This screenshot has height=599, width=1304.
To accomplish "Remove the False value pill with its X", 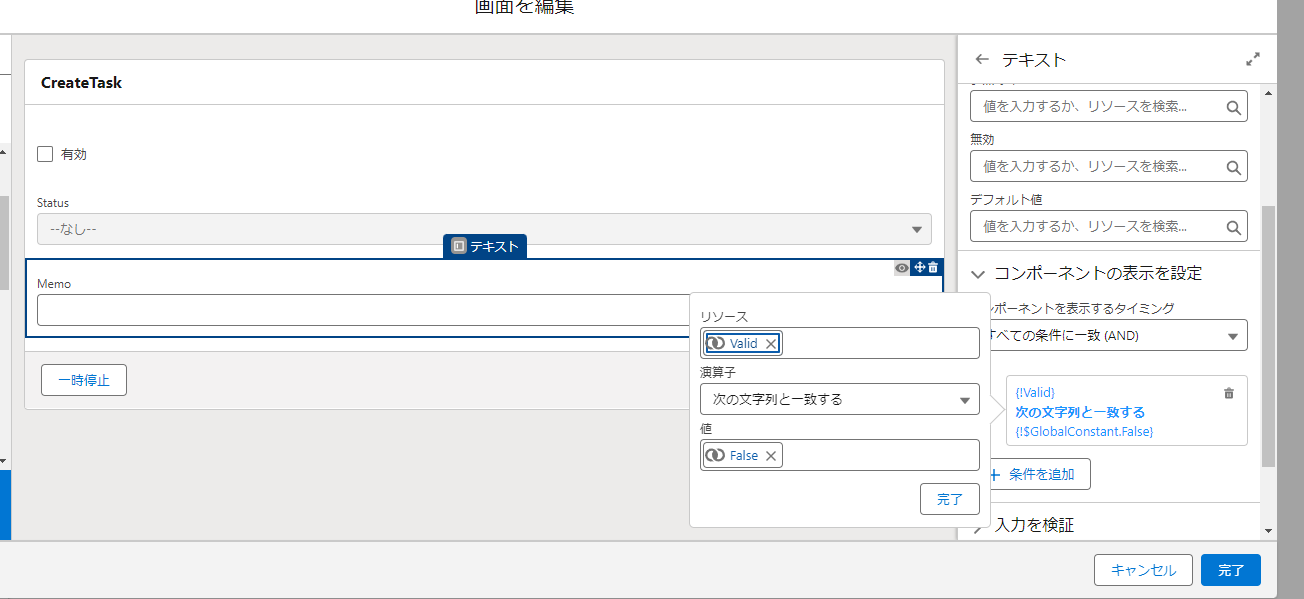I will [770, 455].
